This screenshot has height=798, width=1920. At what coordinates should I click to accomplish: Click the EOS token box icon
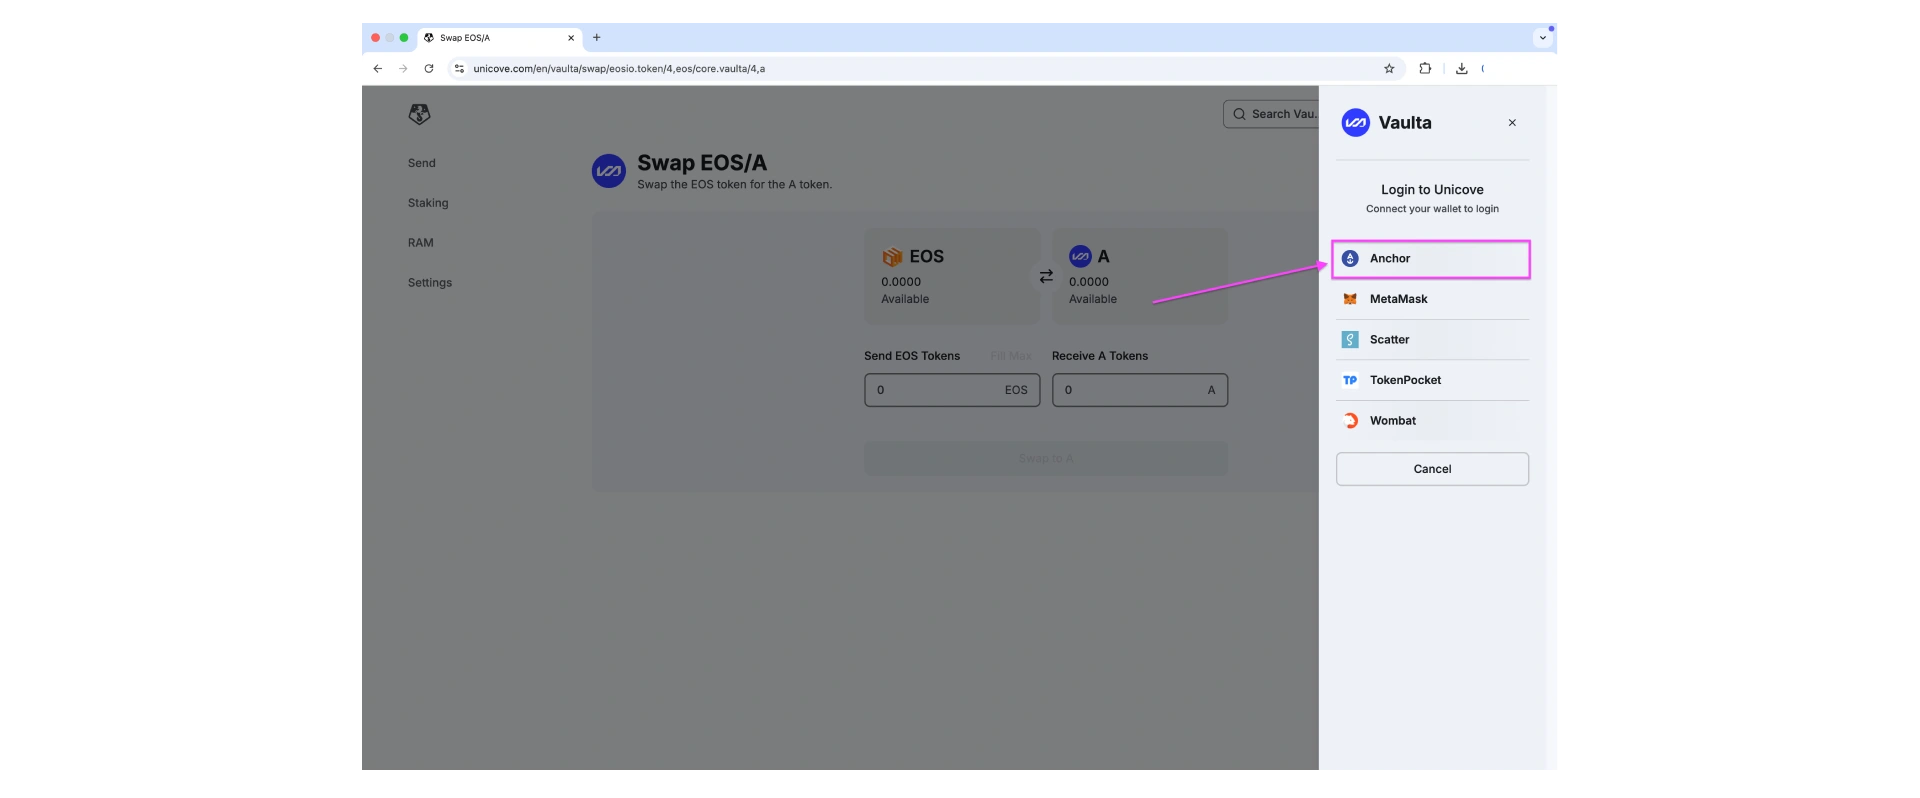coord(892,257)
